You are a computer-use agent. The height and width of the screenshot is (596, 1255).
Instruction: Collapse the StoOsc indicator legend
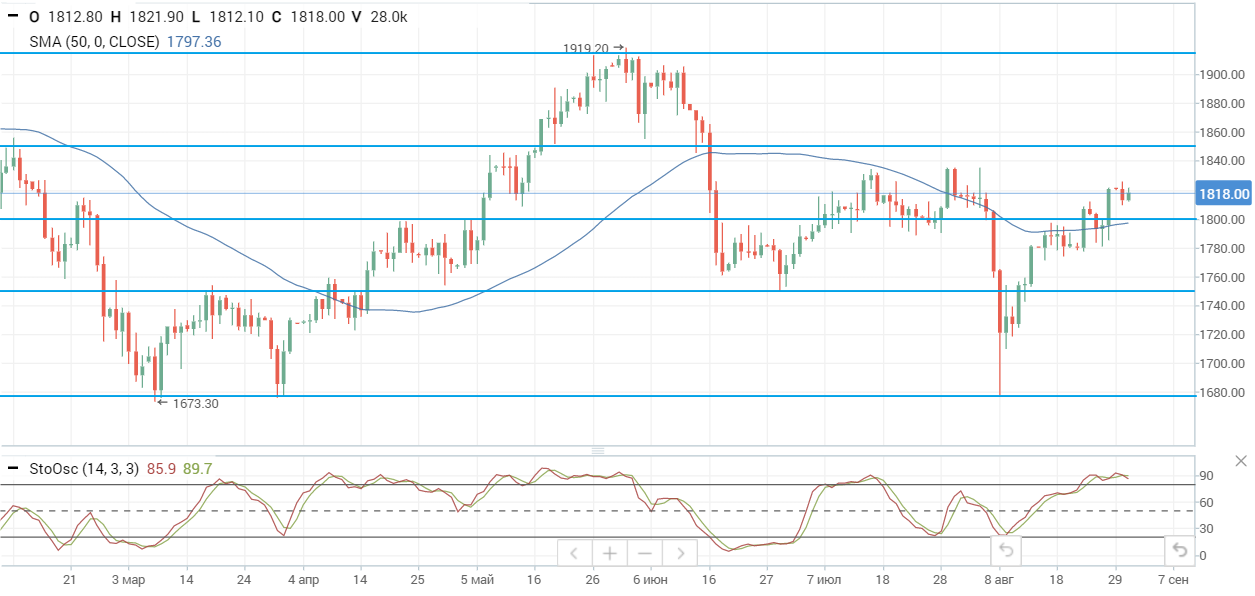(12, 468)
